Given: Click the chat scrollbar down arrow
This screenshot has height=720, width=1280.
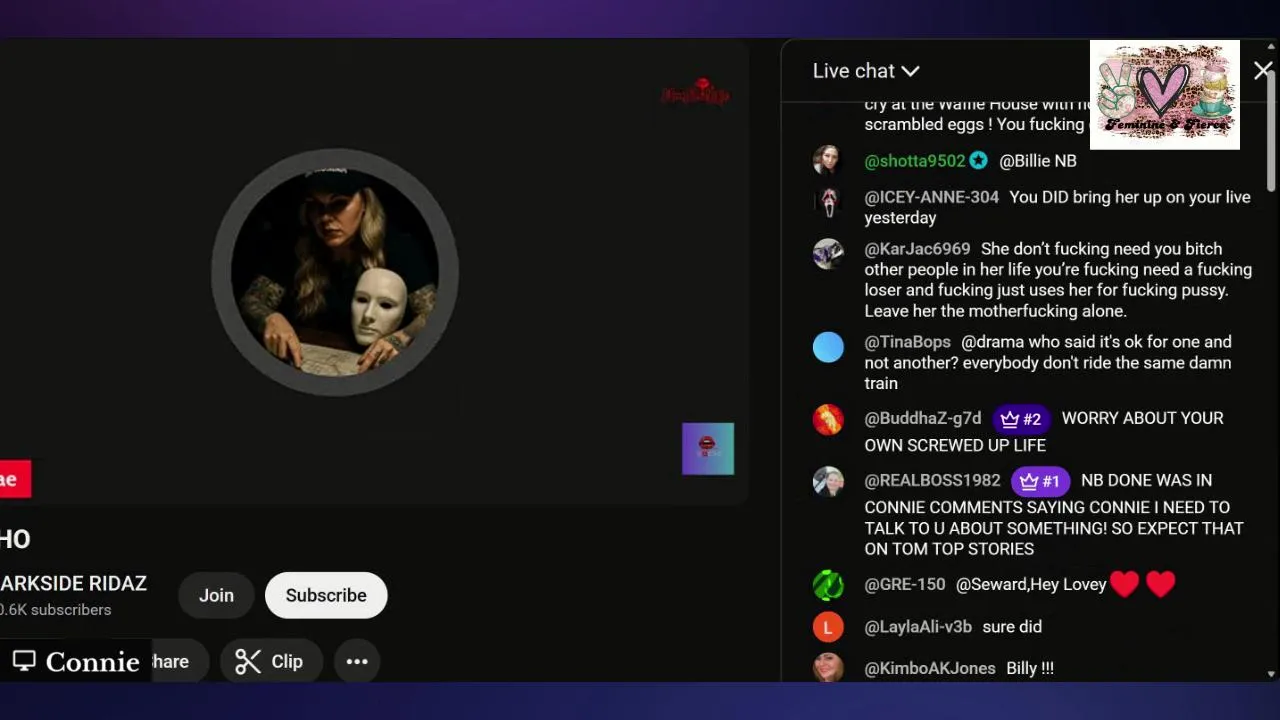Looking at the screenshot, I should (1271, 674).
